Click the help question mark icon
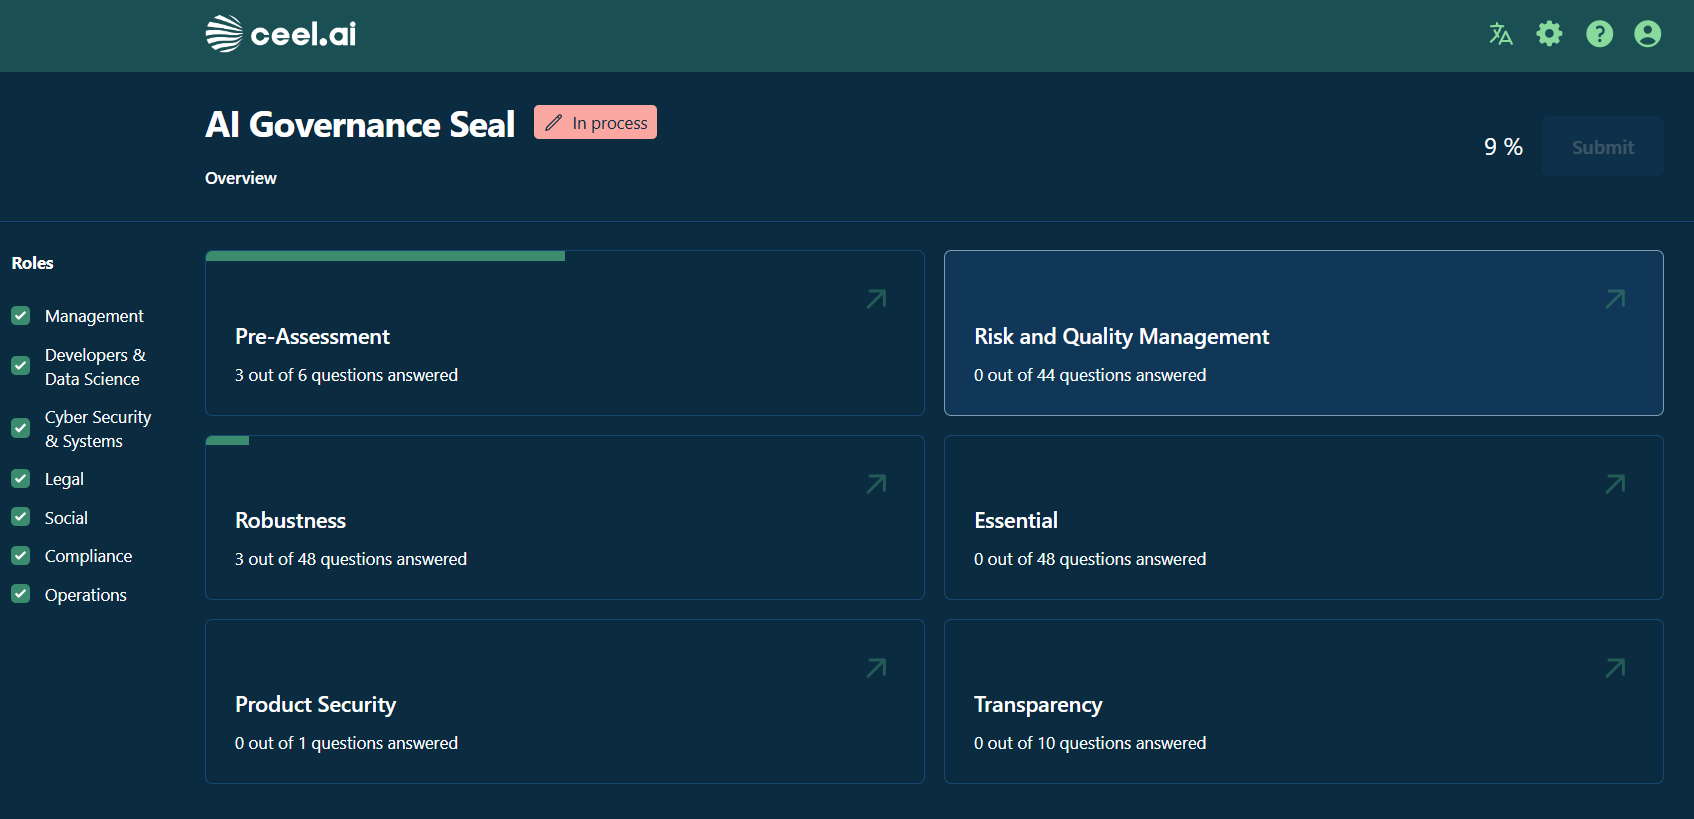The image size is (1694, 819). (1599, 34)
